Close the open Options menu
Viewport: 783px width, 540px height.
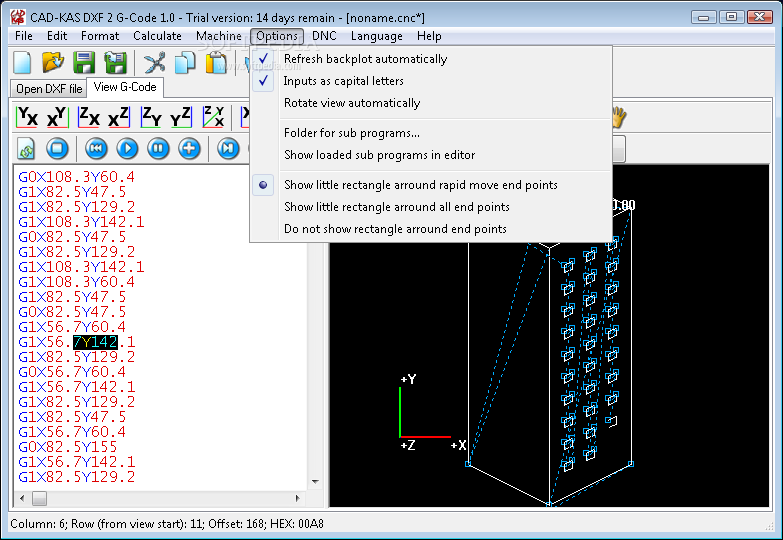point(277,36)
